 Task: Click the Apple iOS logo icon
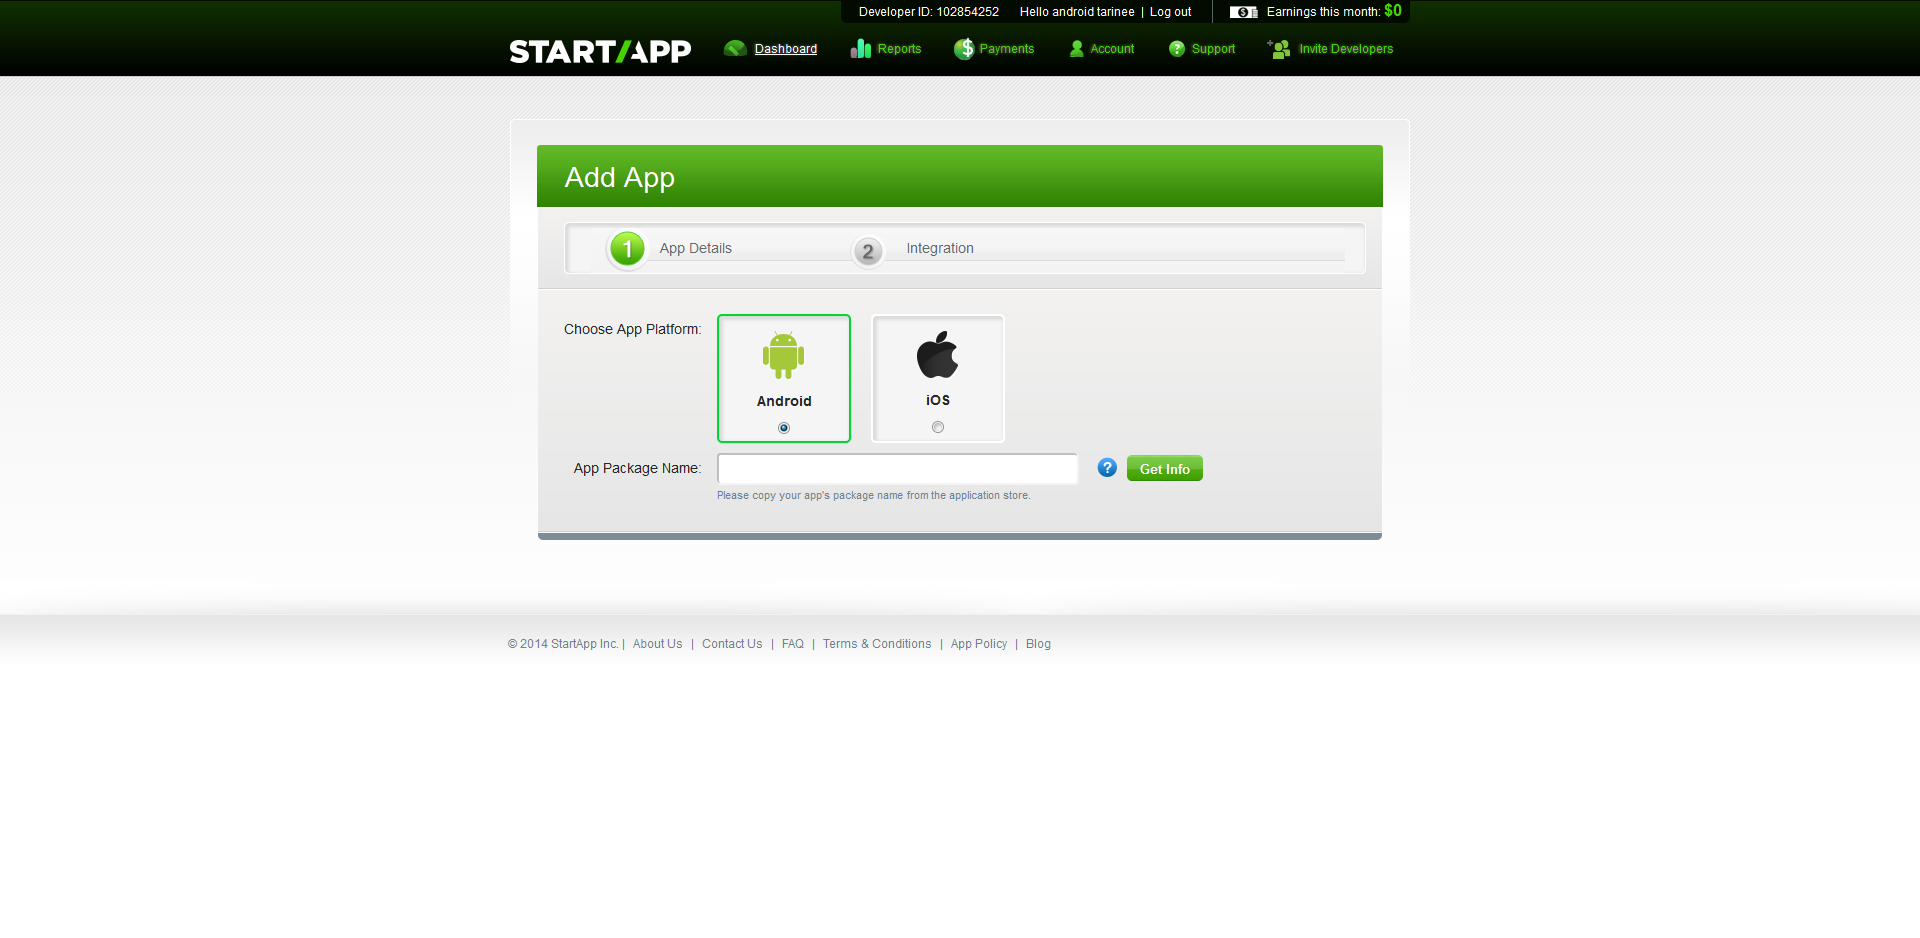[x=938, y=354]
